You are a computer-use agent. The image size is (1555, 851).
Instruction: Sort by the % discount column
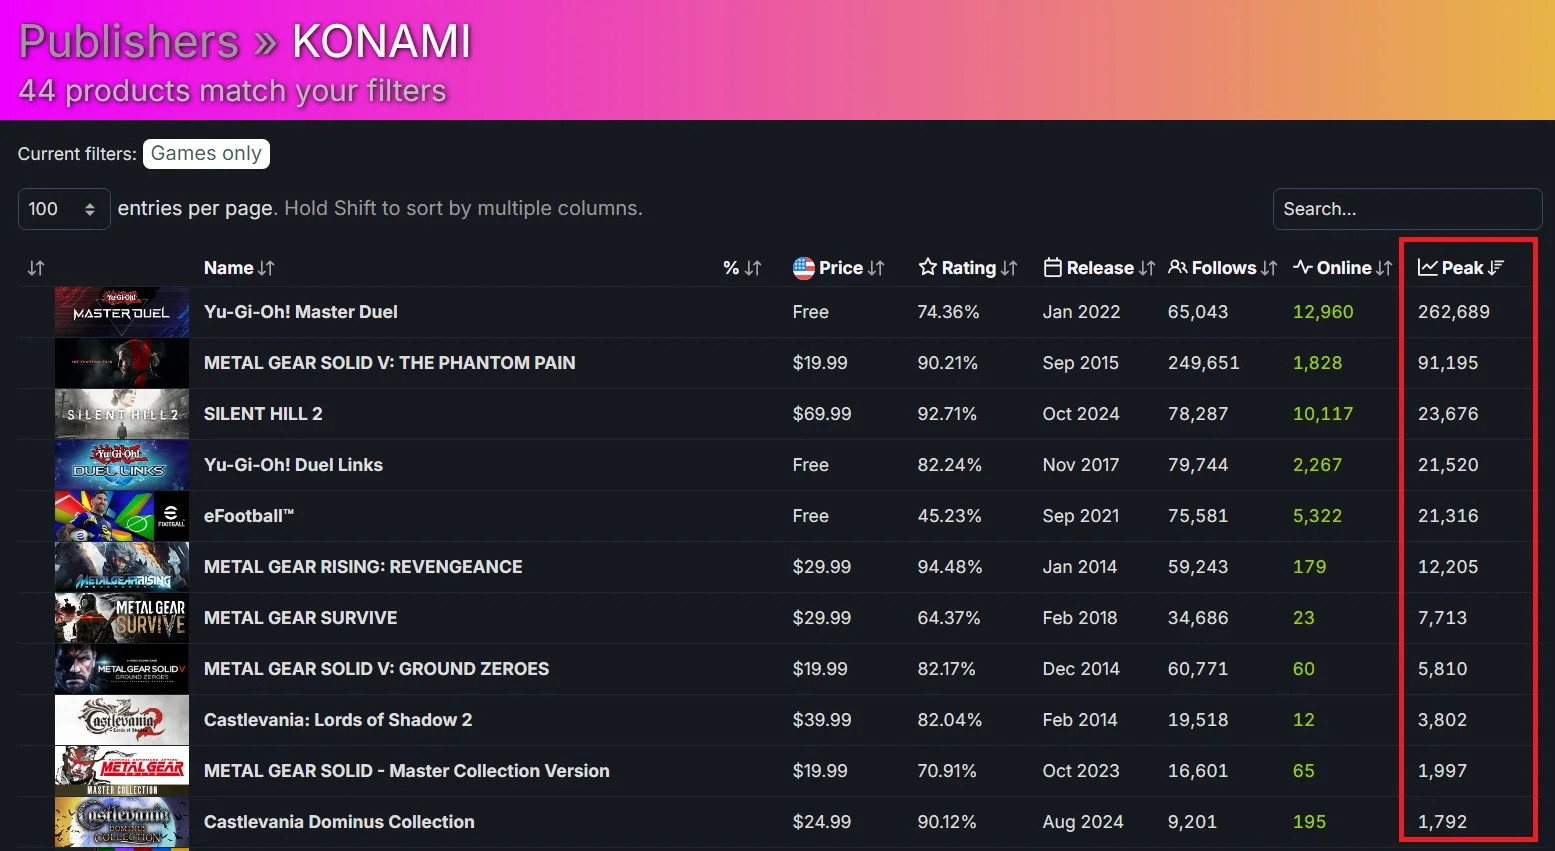[x=742, y=268]
